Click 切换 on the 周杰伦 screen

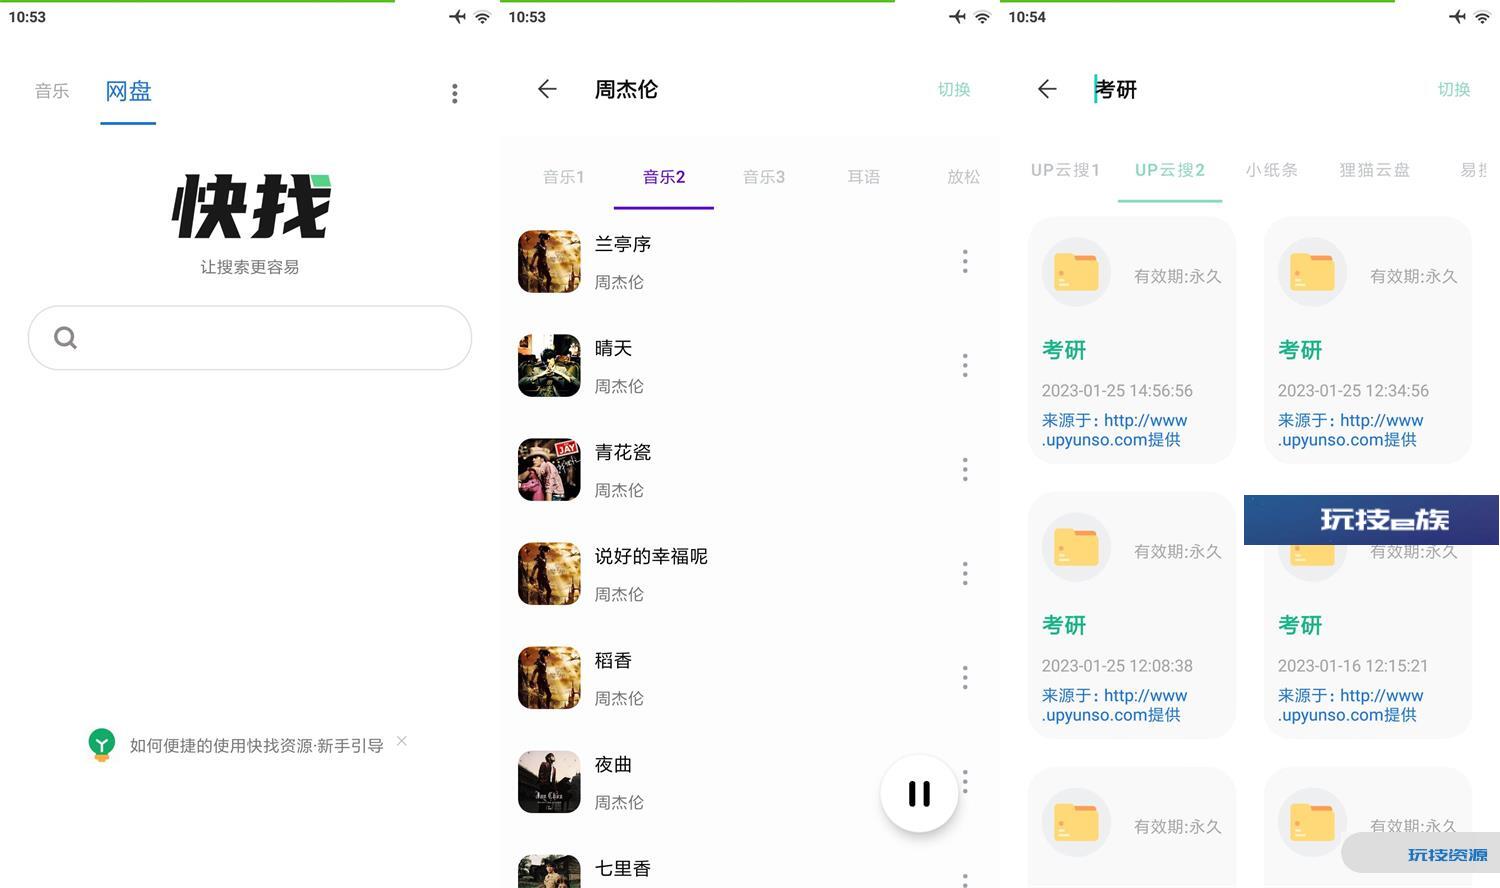[x=954, y=89]
